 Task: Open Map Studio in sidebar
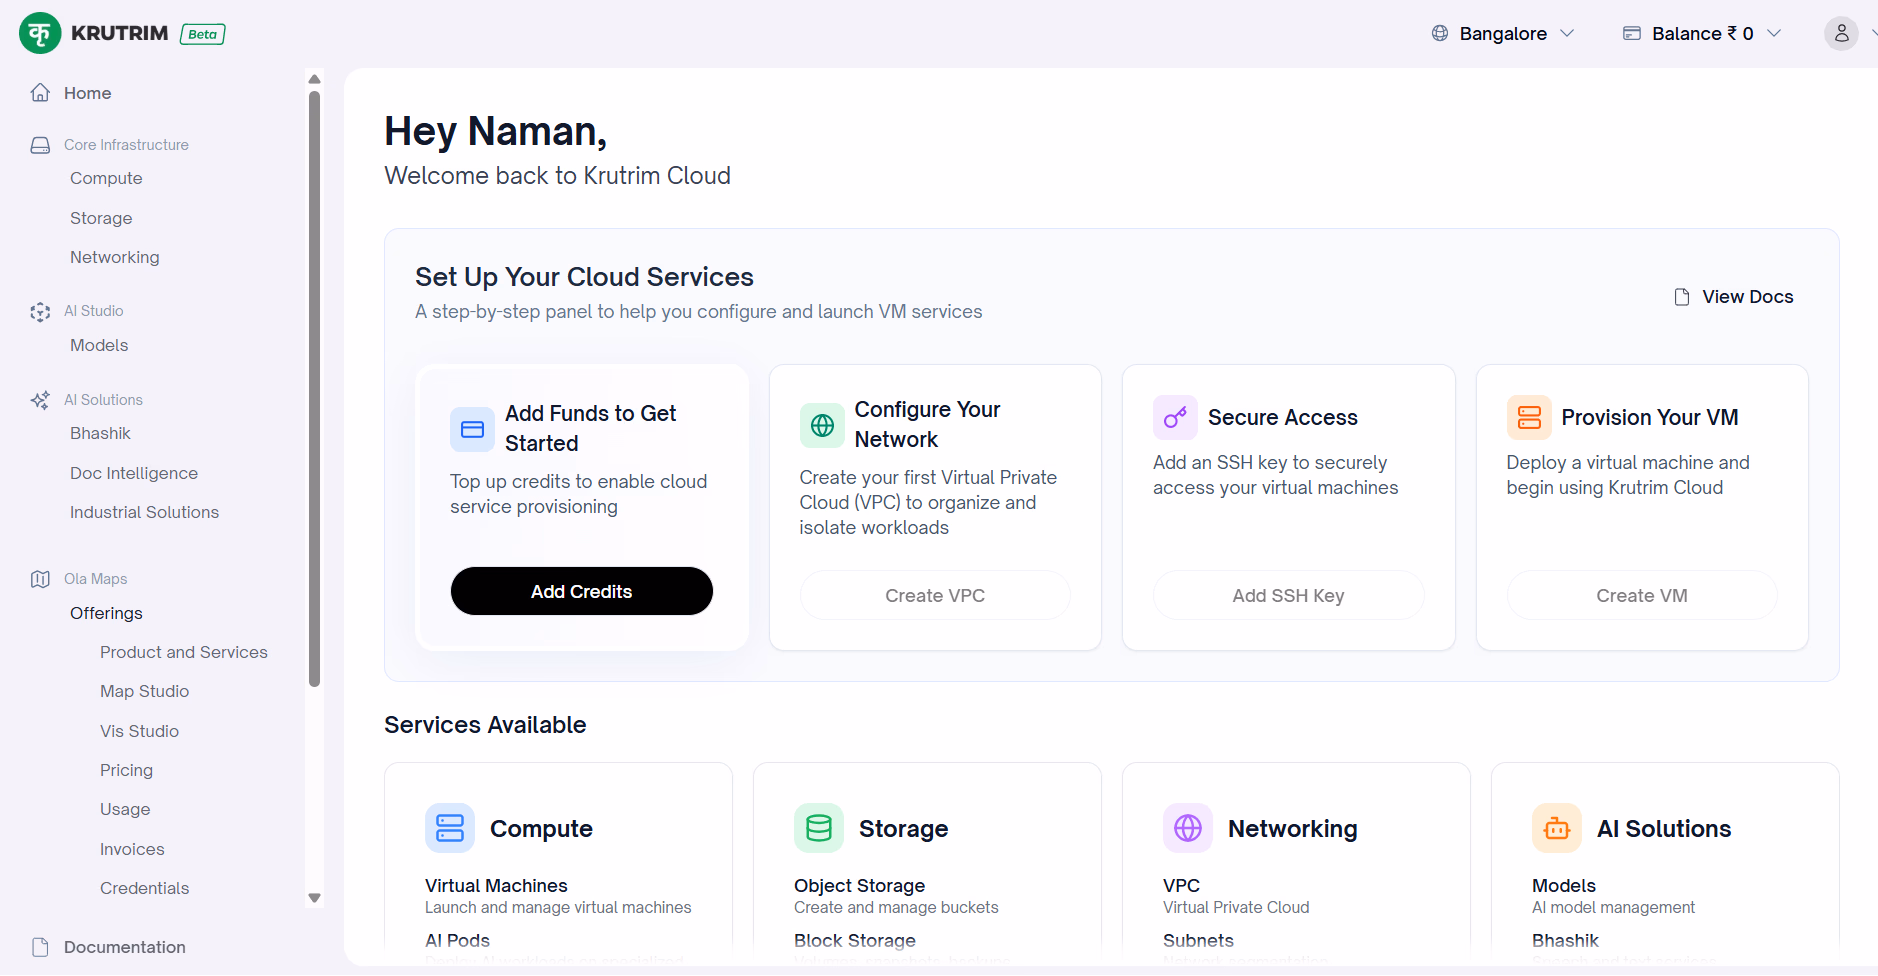[x=144, y=691]
